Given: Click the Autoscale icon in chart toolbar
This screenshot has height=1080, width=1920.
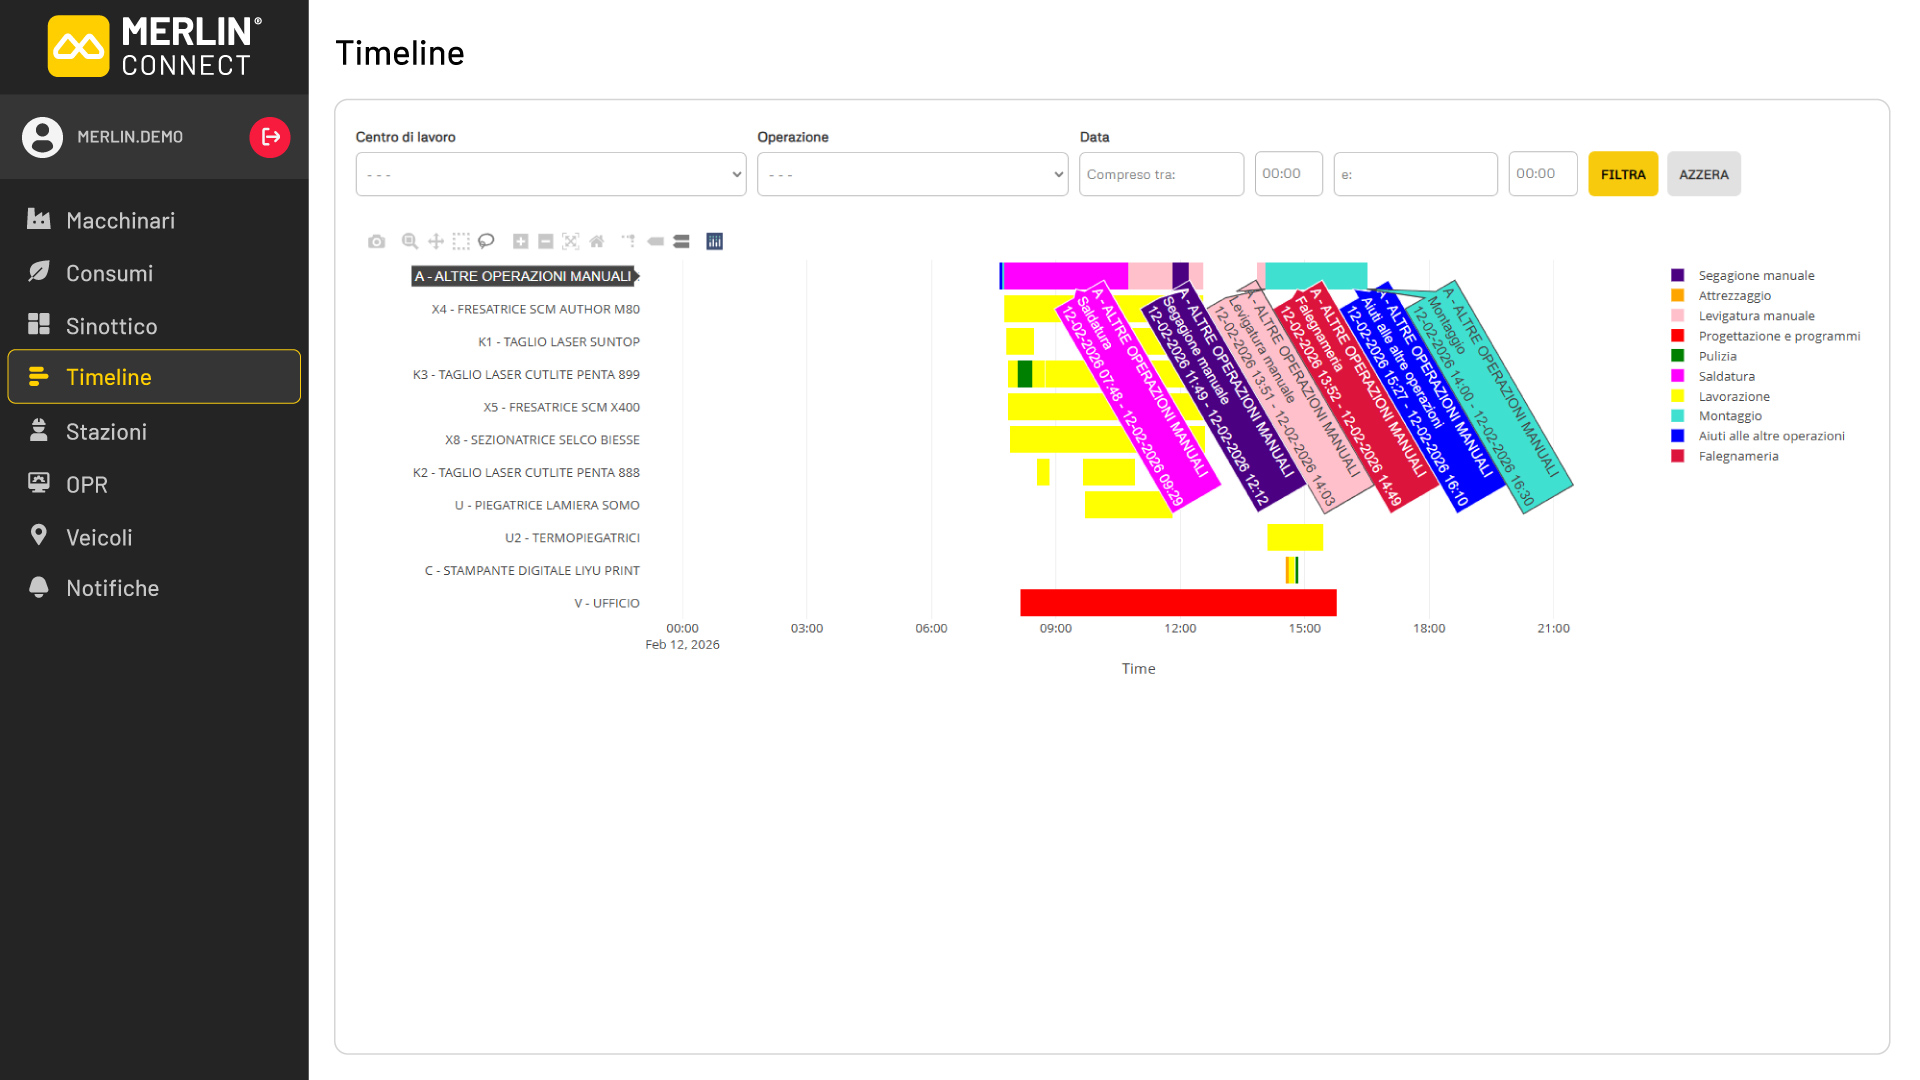Looking at the screenshot, I should coord(571,241).
